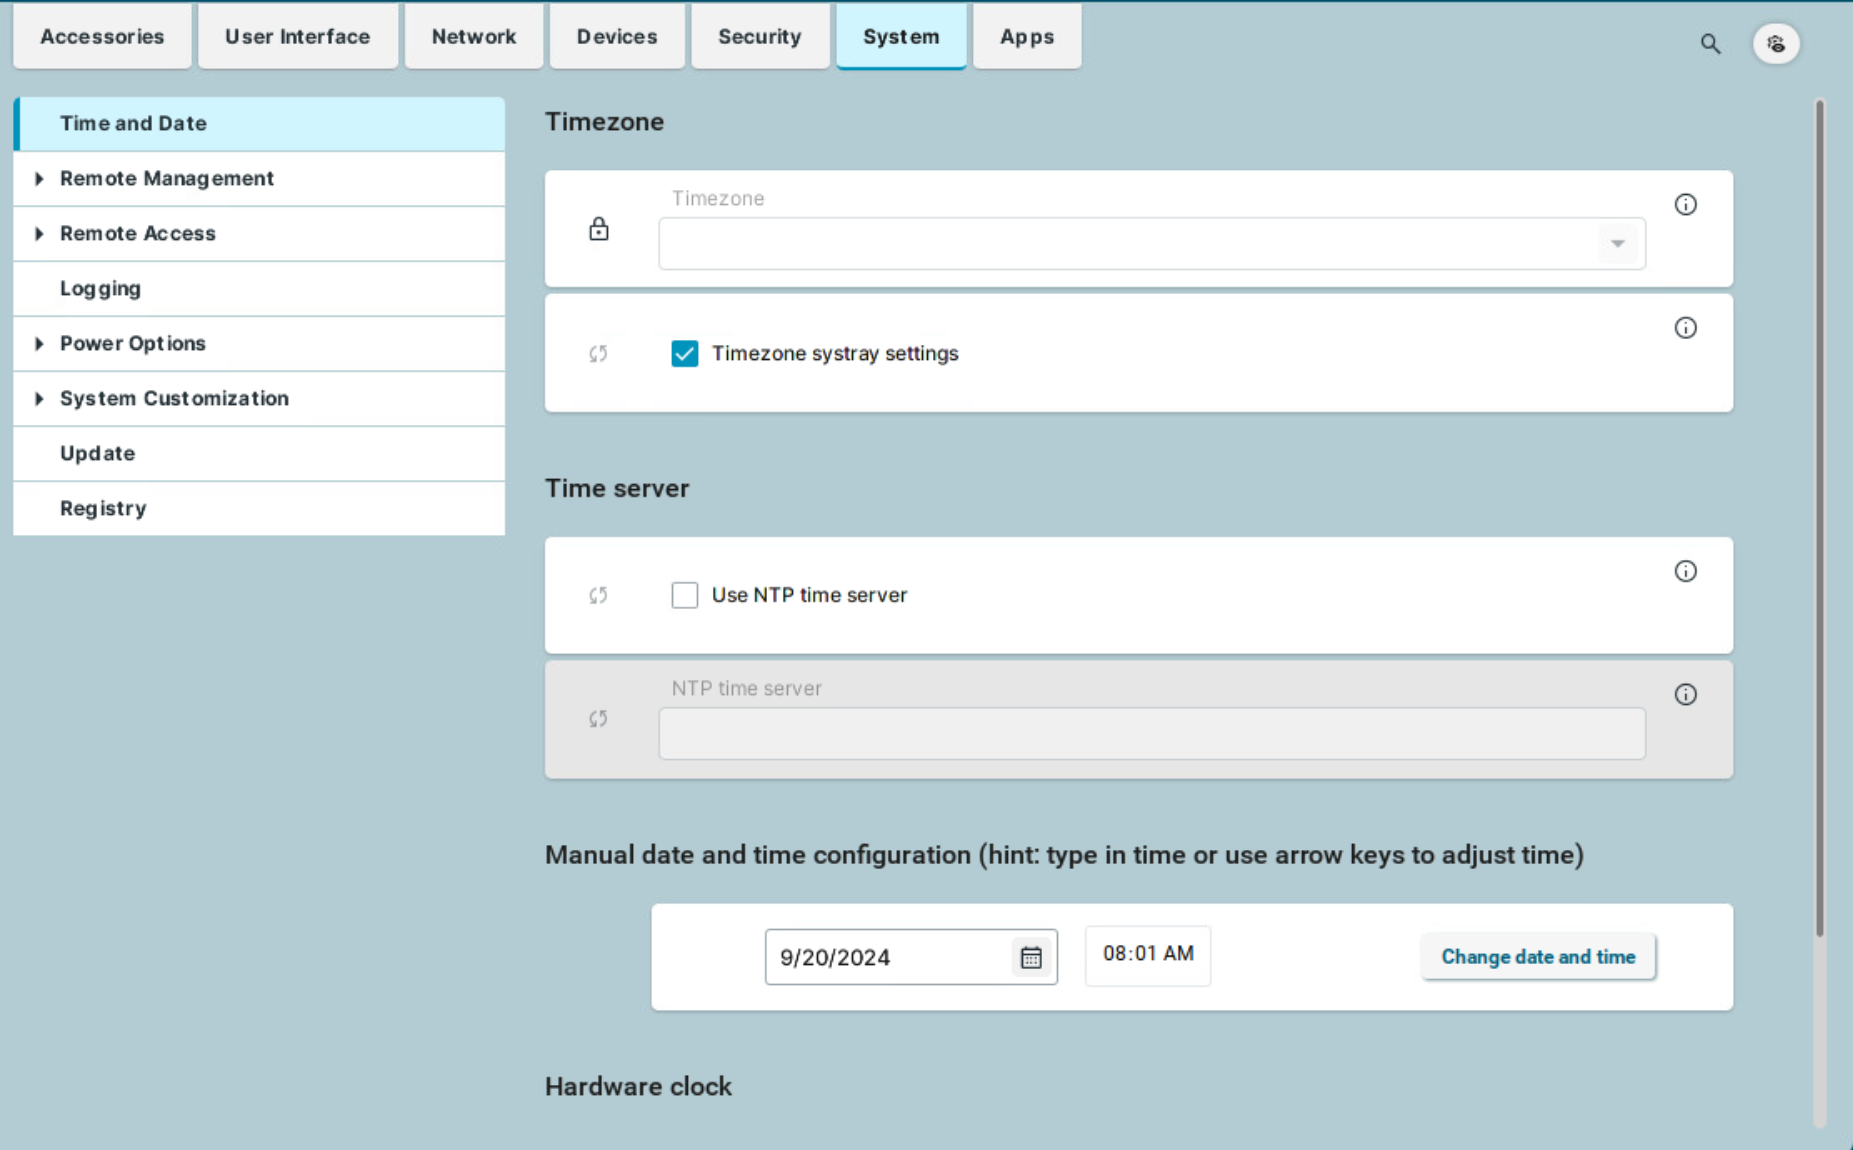Viewport: 1853px width, 1150px height.
Task: Click the 08:01 AM time field
Action: tap(1147, 955)
